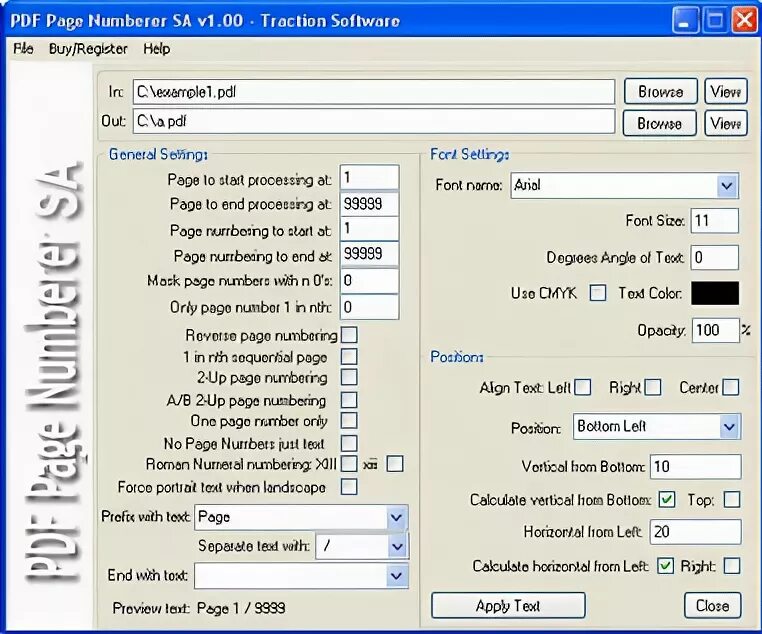The image size is (762, 634).
Task: Click the Opacity value field
Action: click(715, 330)
